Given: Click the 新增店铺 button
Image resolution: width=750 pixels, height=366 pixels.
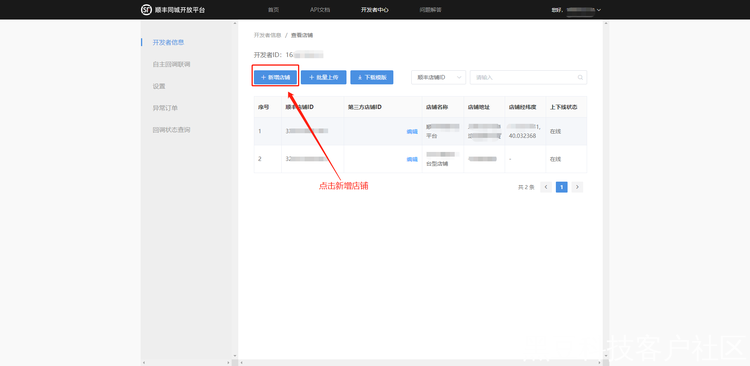Looking at the screenshot, I should [x=276, y=78].
